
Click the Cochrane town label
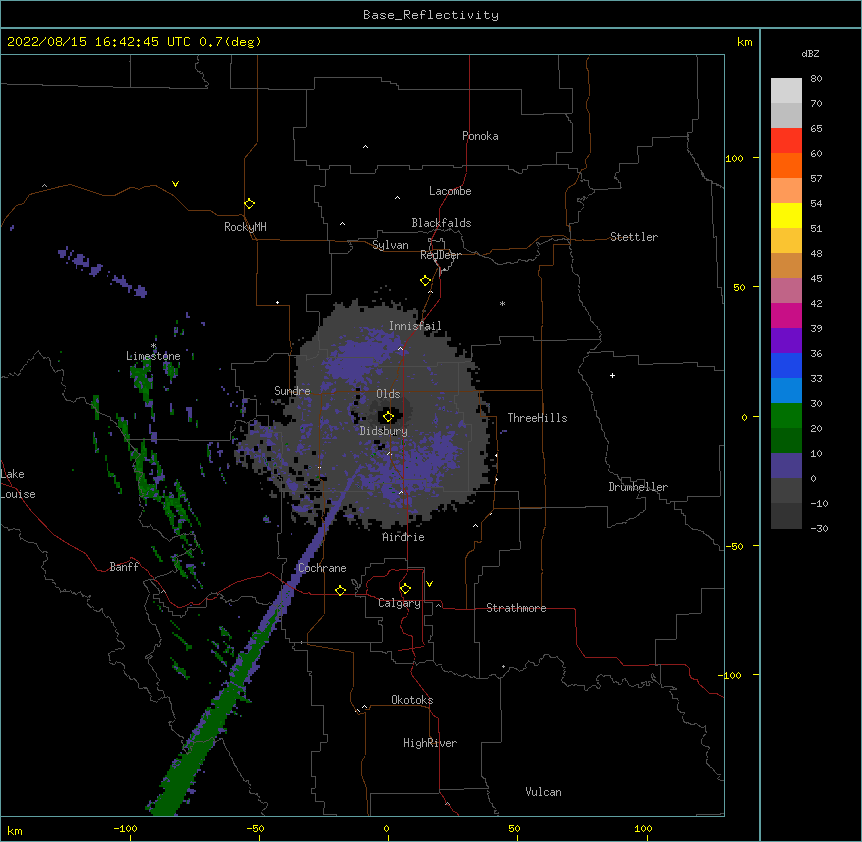[322, 568]
